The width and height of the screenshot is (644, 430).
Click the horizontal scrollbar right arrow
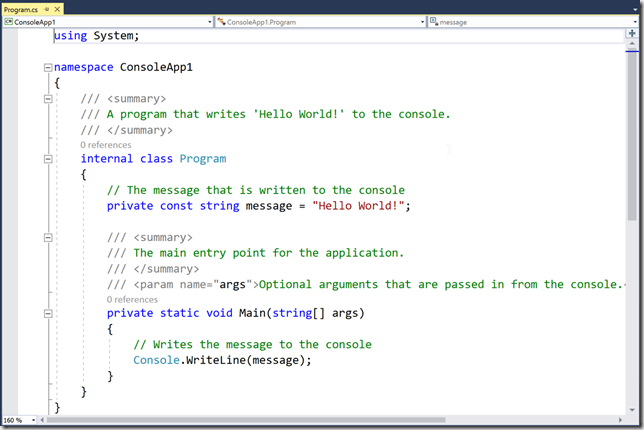coord(620,419)
